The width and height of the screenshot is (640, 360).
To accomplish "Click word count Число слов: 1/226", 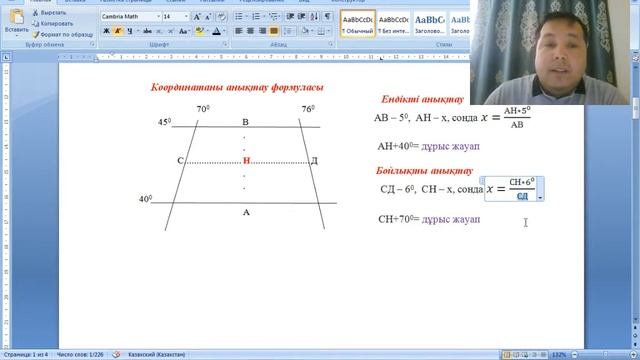I will pyautogui.click(x=80, y=355).
